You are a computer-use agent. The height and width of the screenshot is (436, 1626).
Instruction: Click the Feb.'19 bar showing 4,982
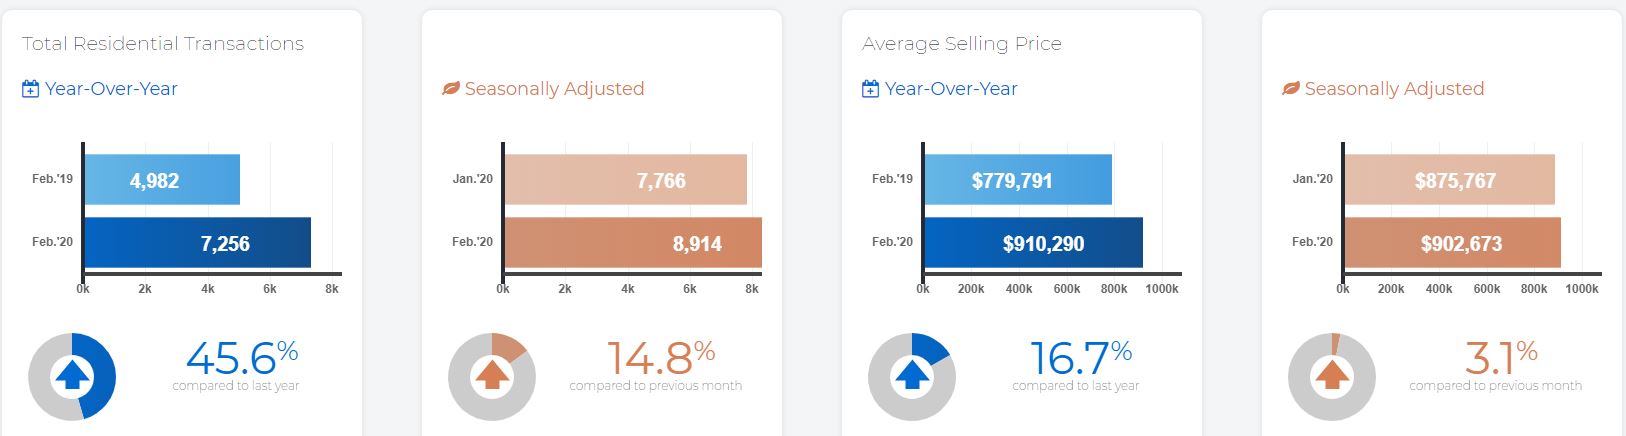click(x=162, y=180)
